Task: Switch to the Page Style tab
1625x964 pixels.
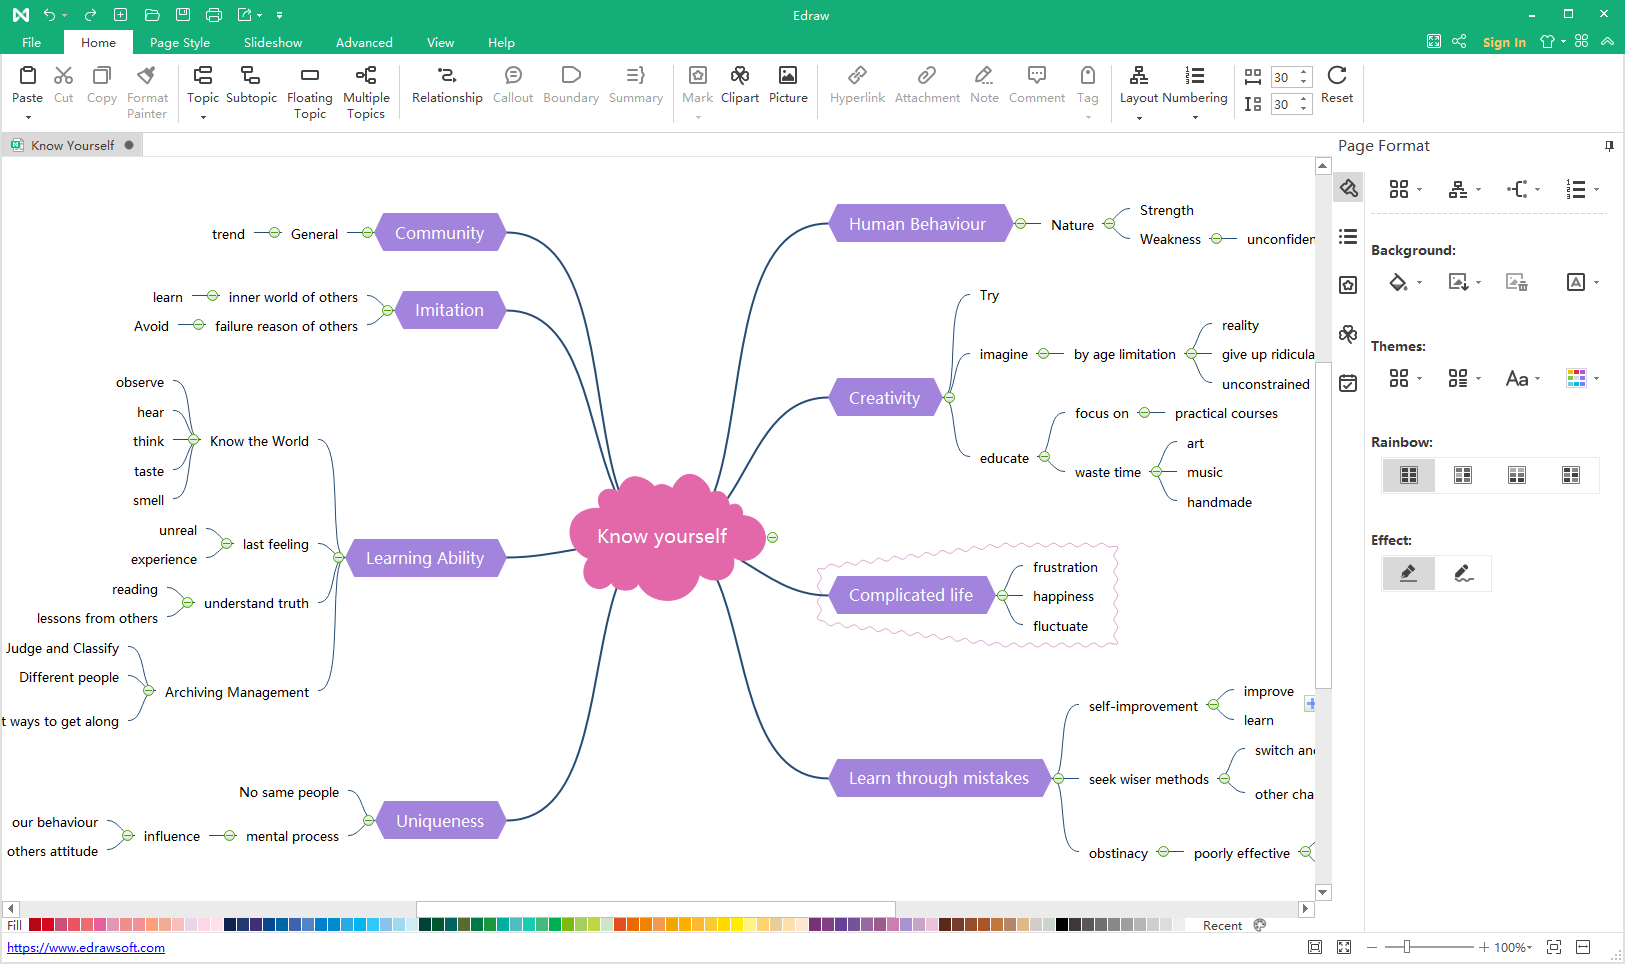Action: [180, 43]
